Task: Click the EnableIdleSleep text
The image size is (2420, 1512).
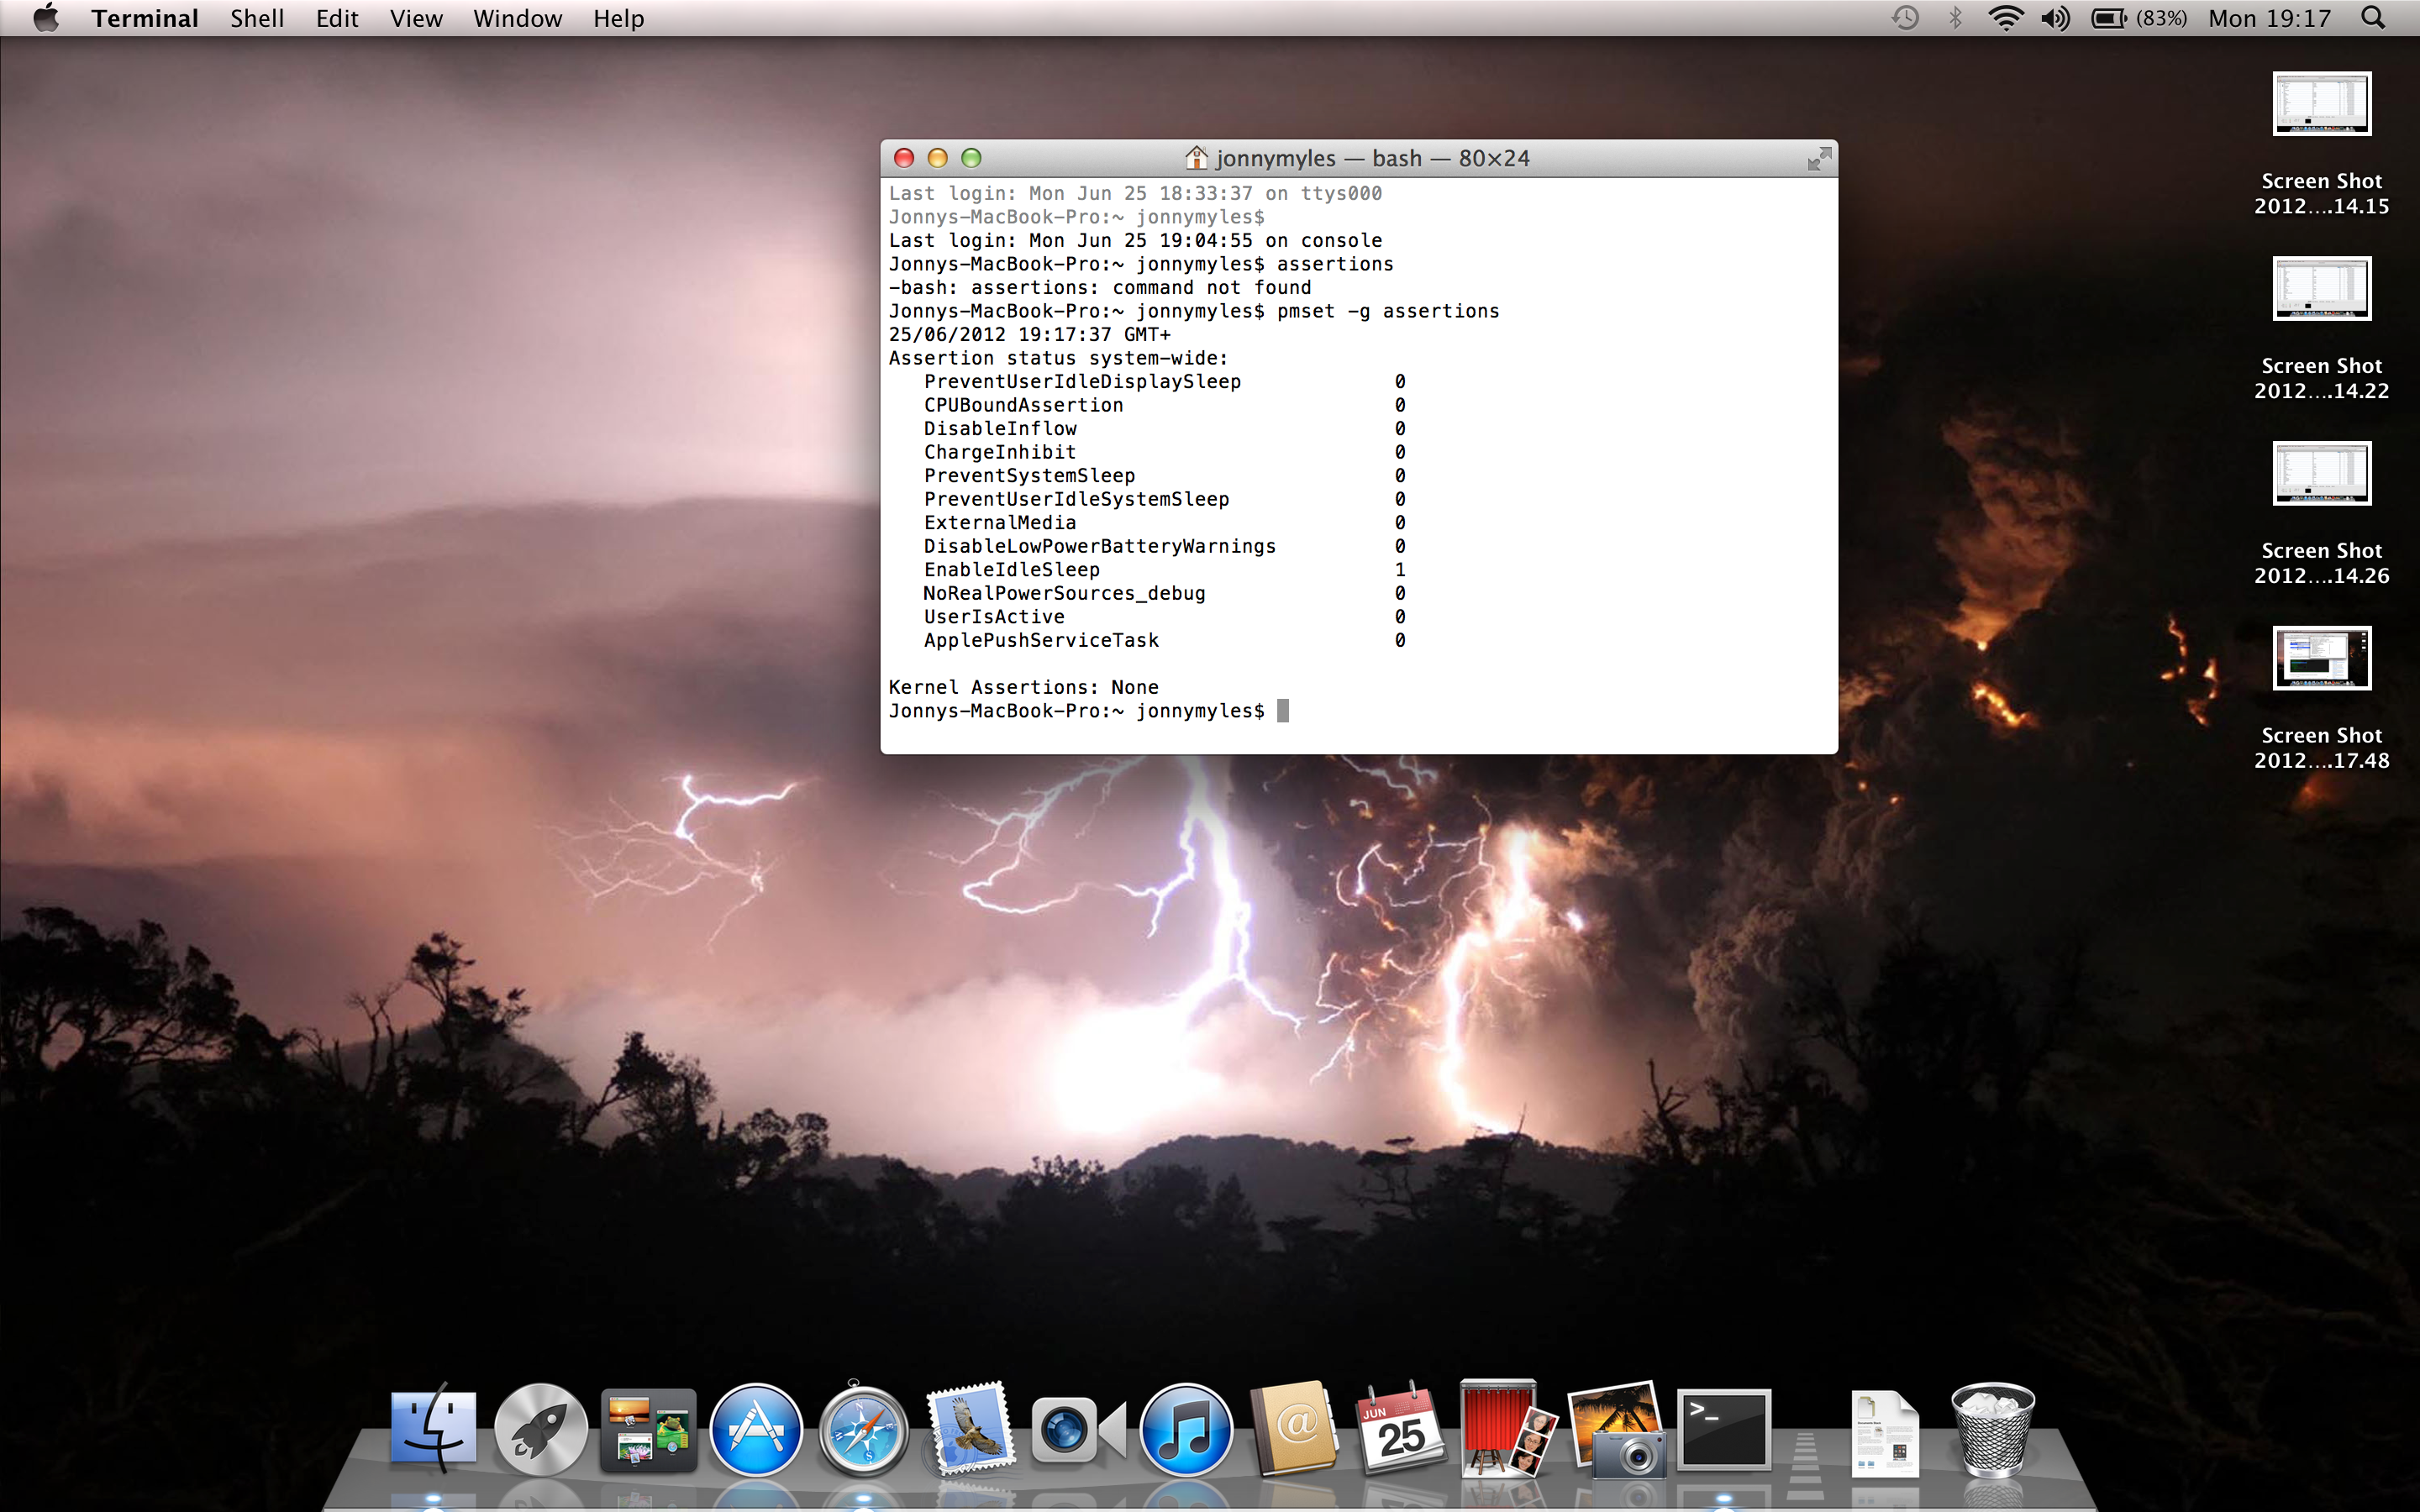Action: pos(1012,570)
